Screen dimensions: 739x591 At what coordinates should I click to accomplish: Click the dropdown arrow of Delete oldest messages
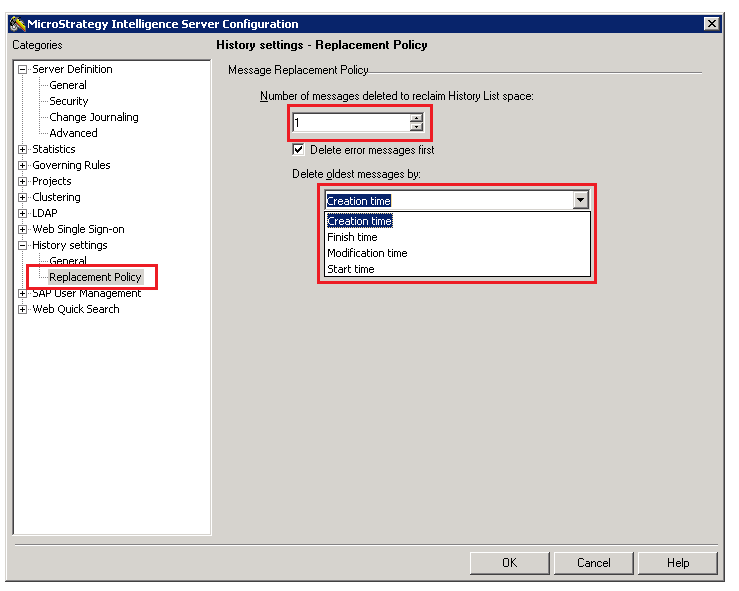click(x=580, y=200)
